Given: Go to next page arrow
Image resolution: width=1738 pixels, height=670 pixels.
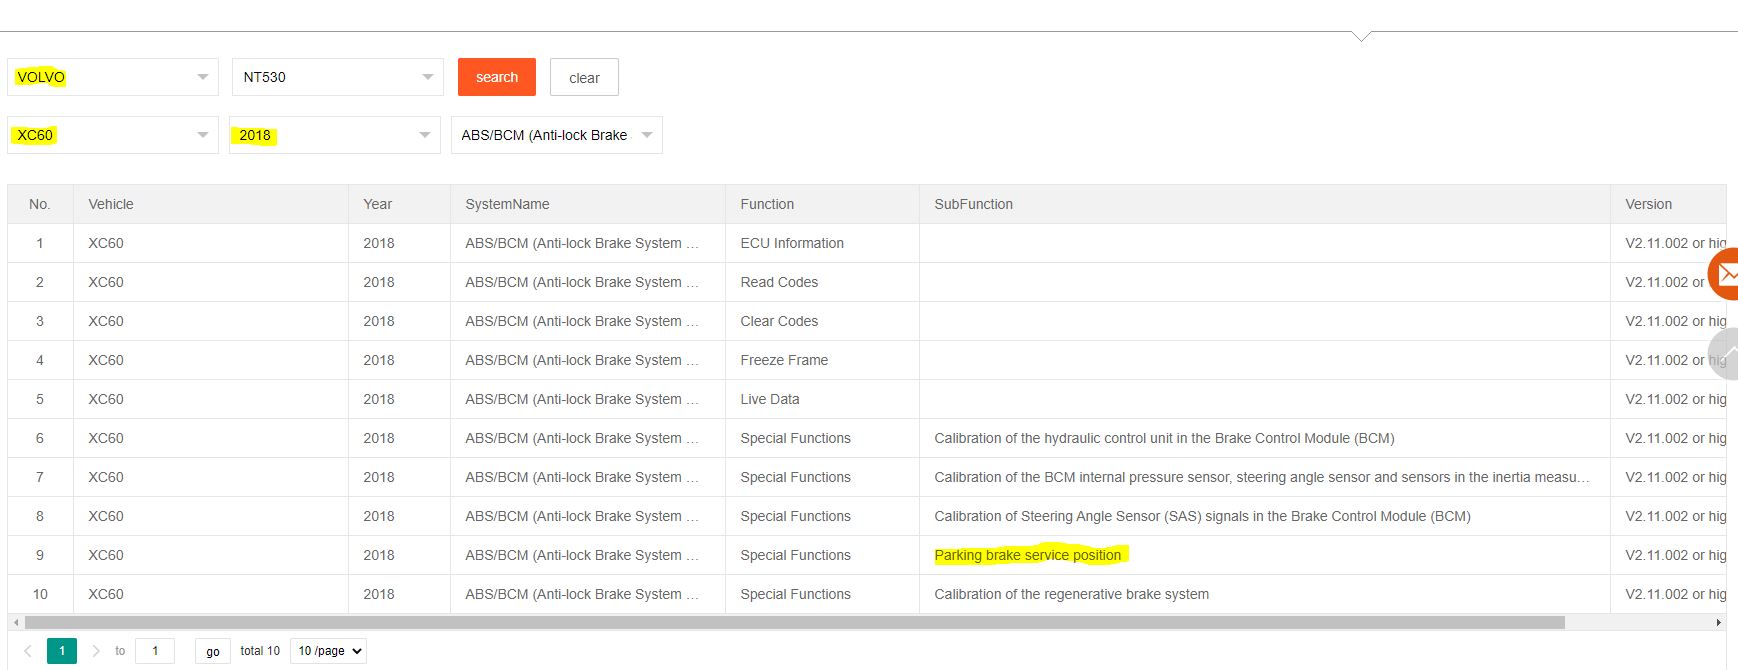Looking at the screenshot, I should click(96, 651).
